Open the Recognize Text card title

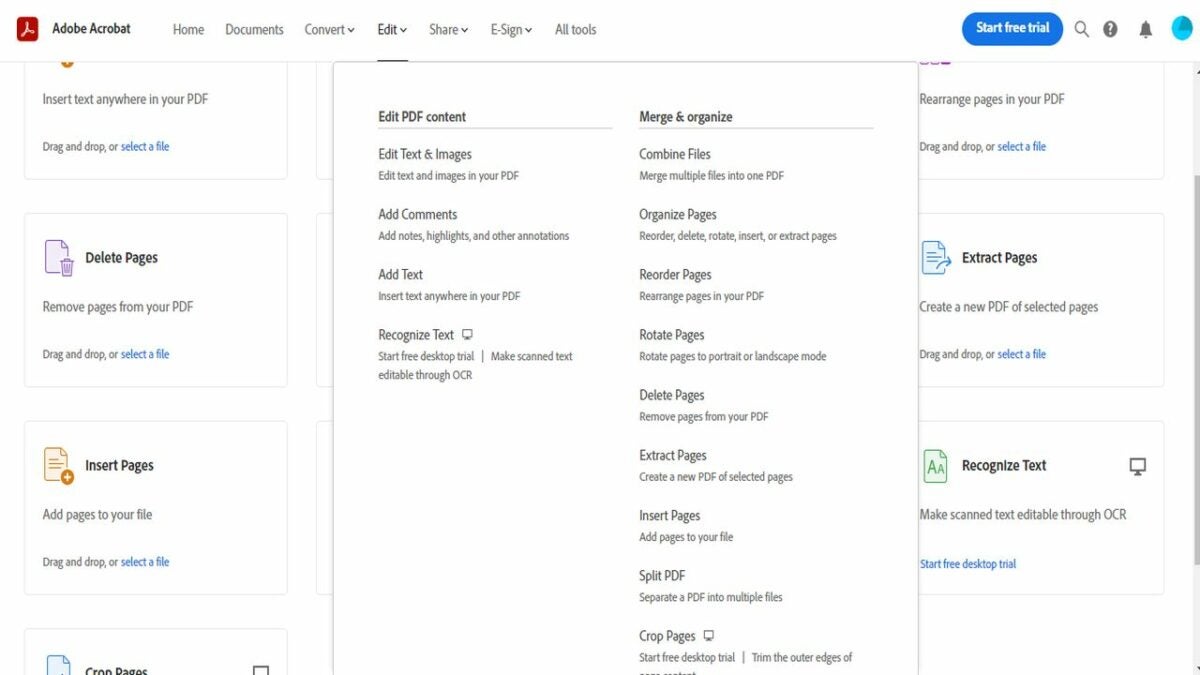(x=1004, y=465)
